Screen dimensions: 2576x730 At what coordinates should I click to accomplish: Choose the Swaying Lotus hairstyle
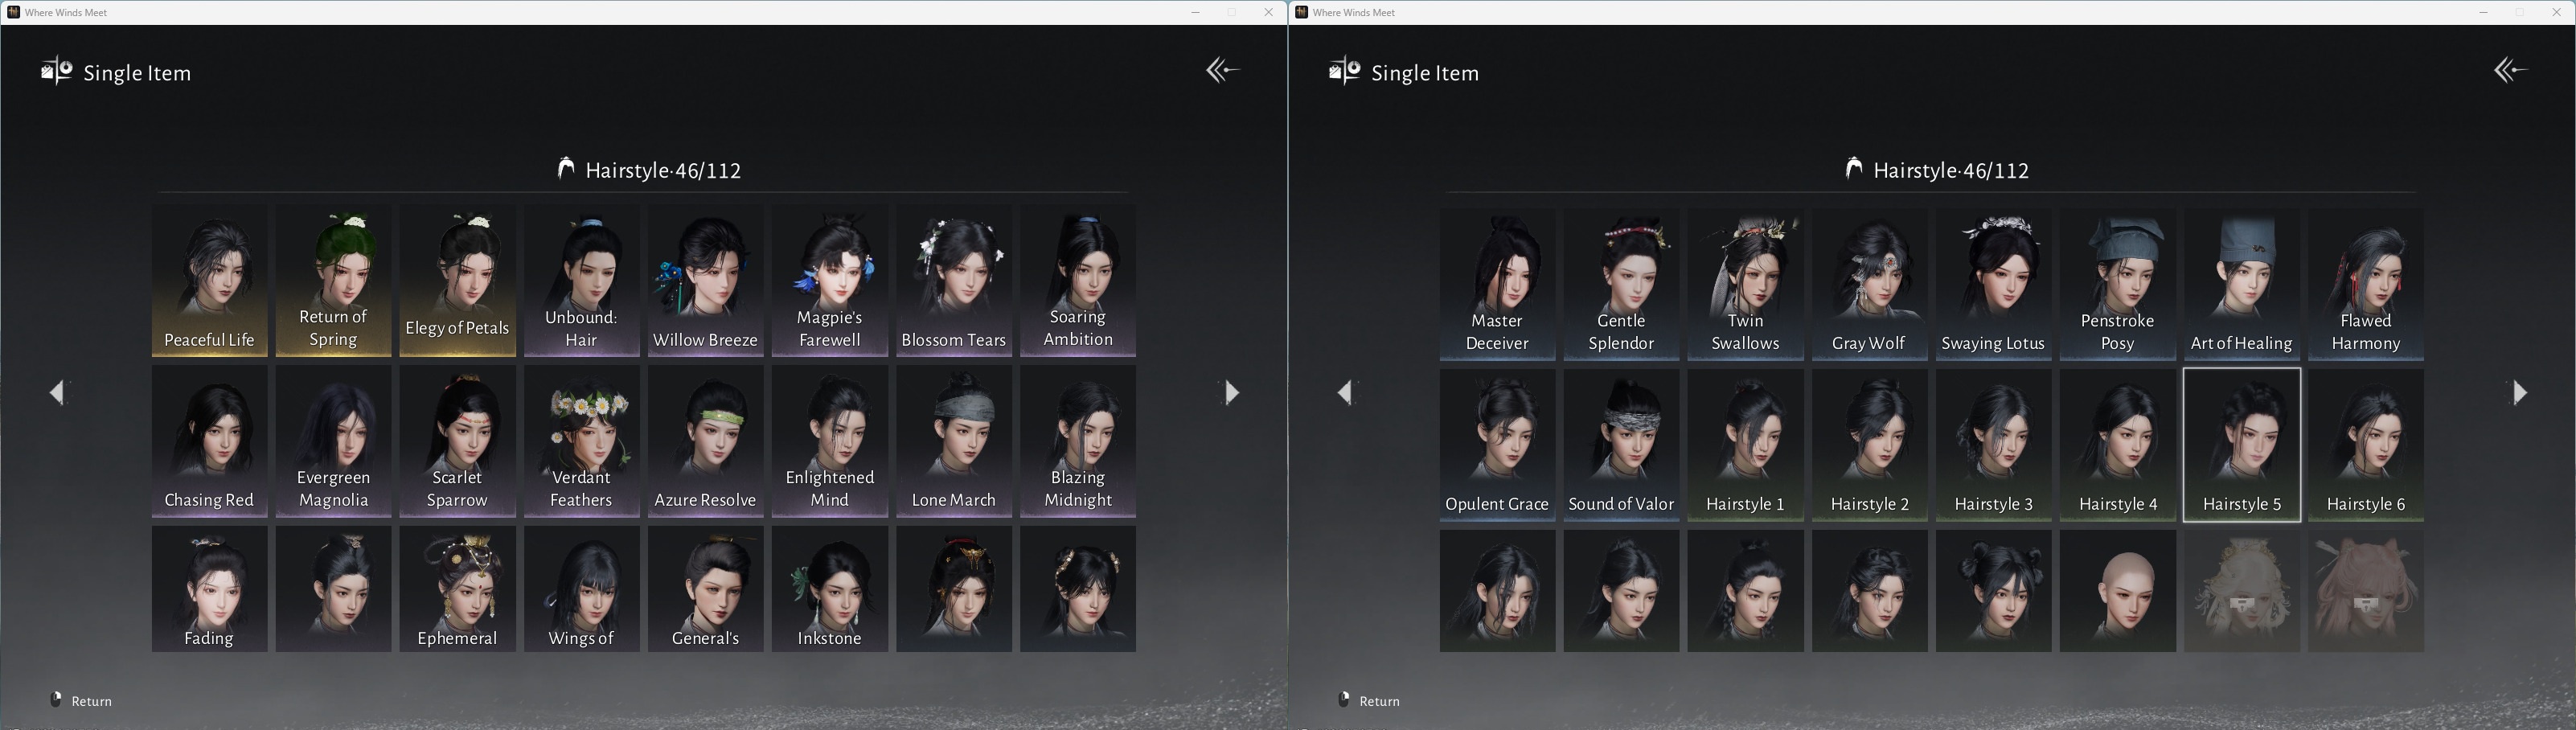[x=1993, y=284]
